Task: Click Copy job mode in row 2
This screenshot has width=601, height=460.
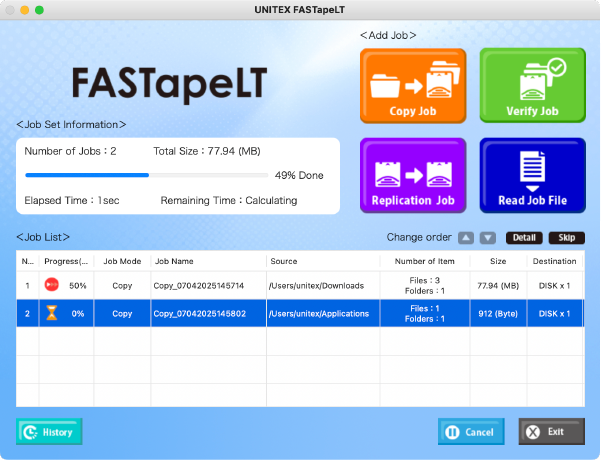Action: click(122, 314)
